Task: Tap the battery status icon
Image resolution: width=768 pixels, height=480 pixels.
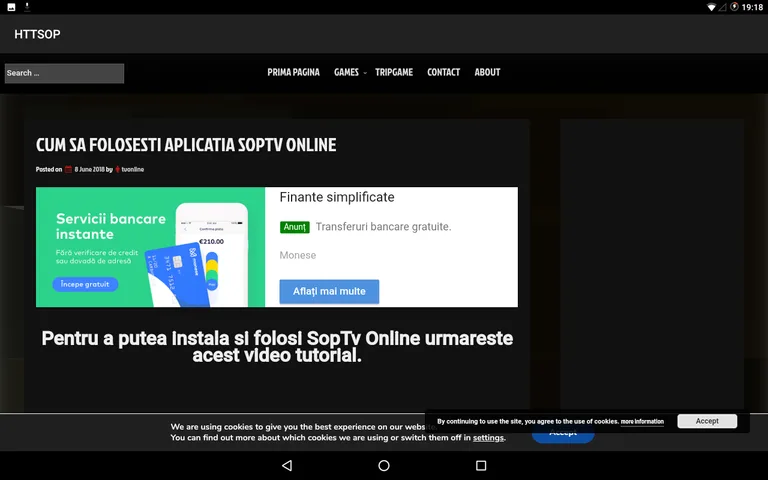Action: pos(734,7)
